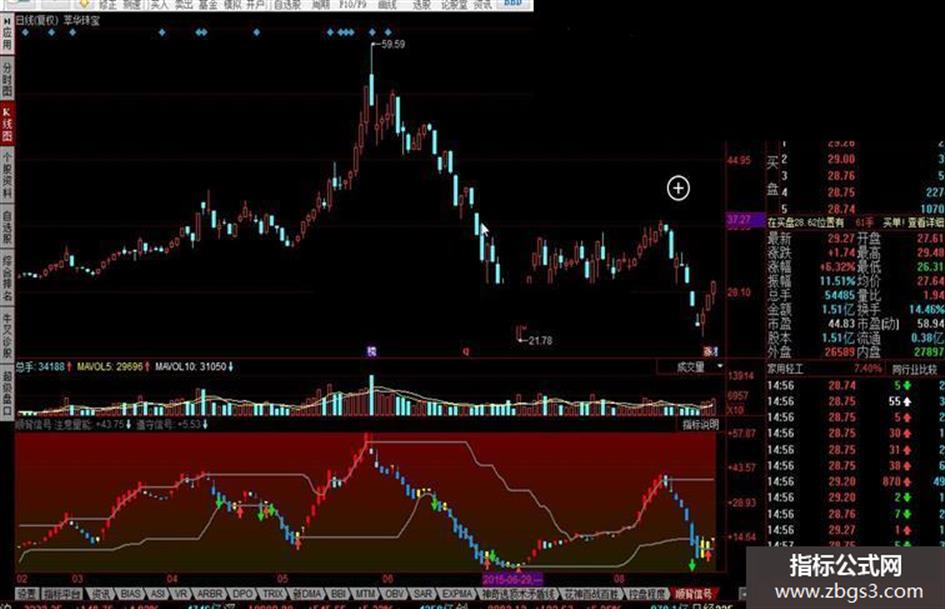Open the 花神百战百胜 indicator tab

coord(591,594)
